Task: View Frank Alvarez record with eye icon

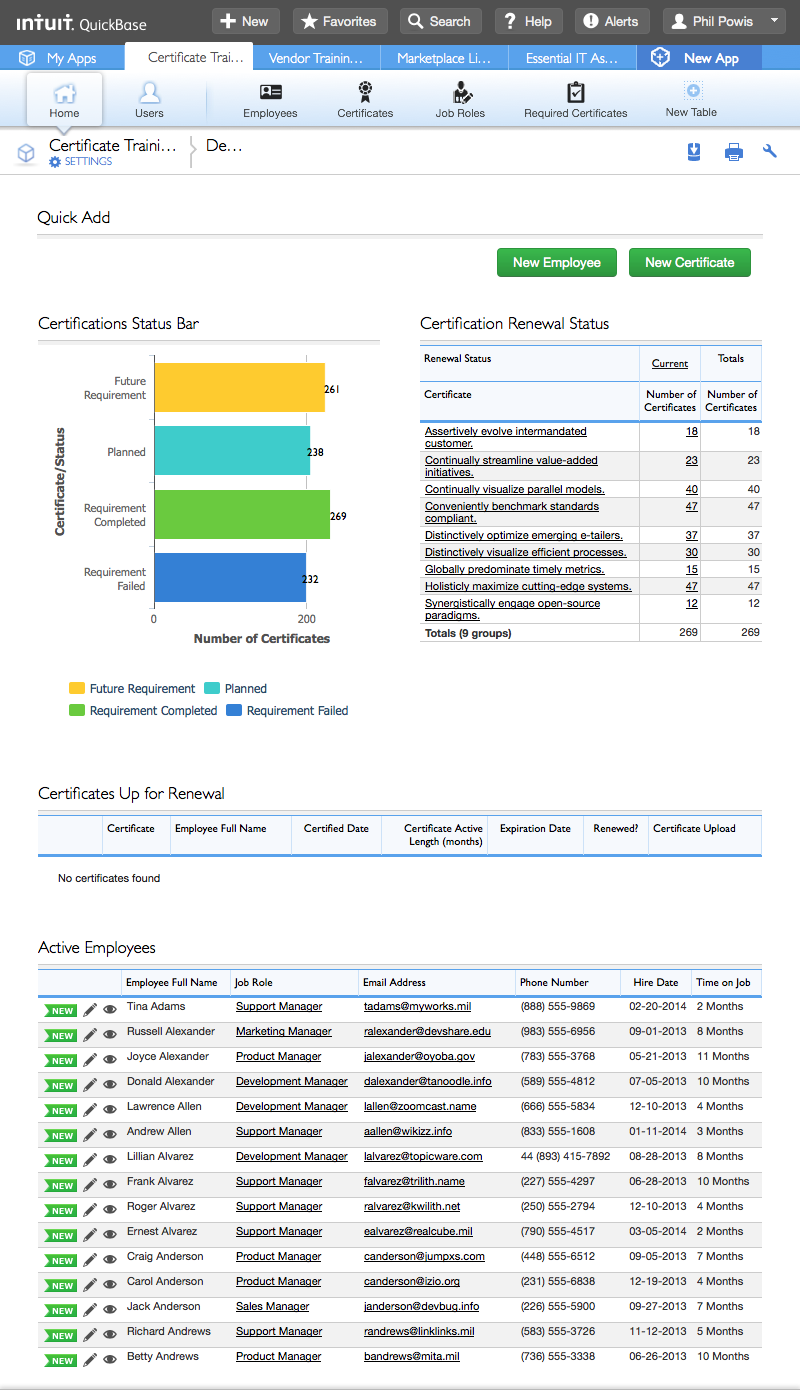Action: (110, 1185)
